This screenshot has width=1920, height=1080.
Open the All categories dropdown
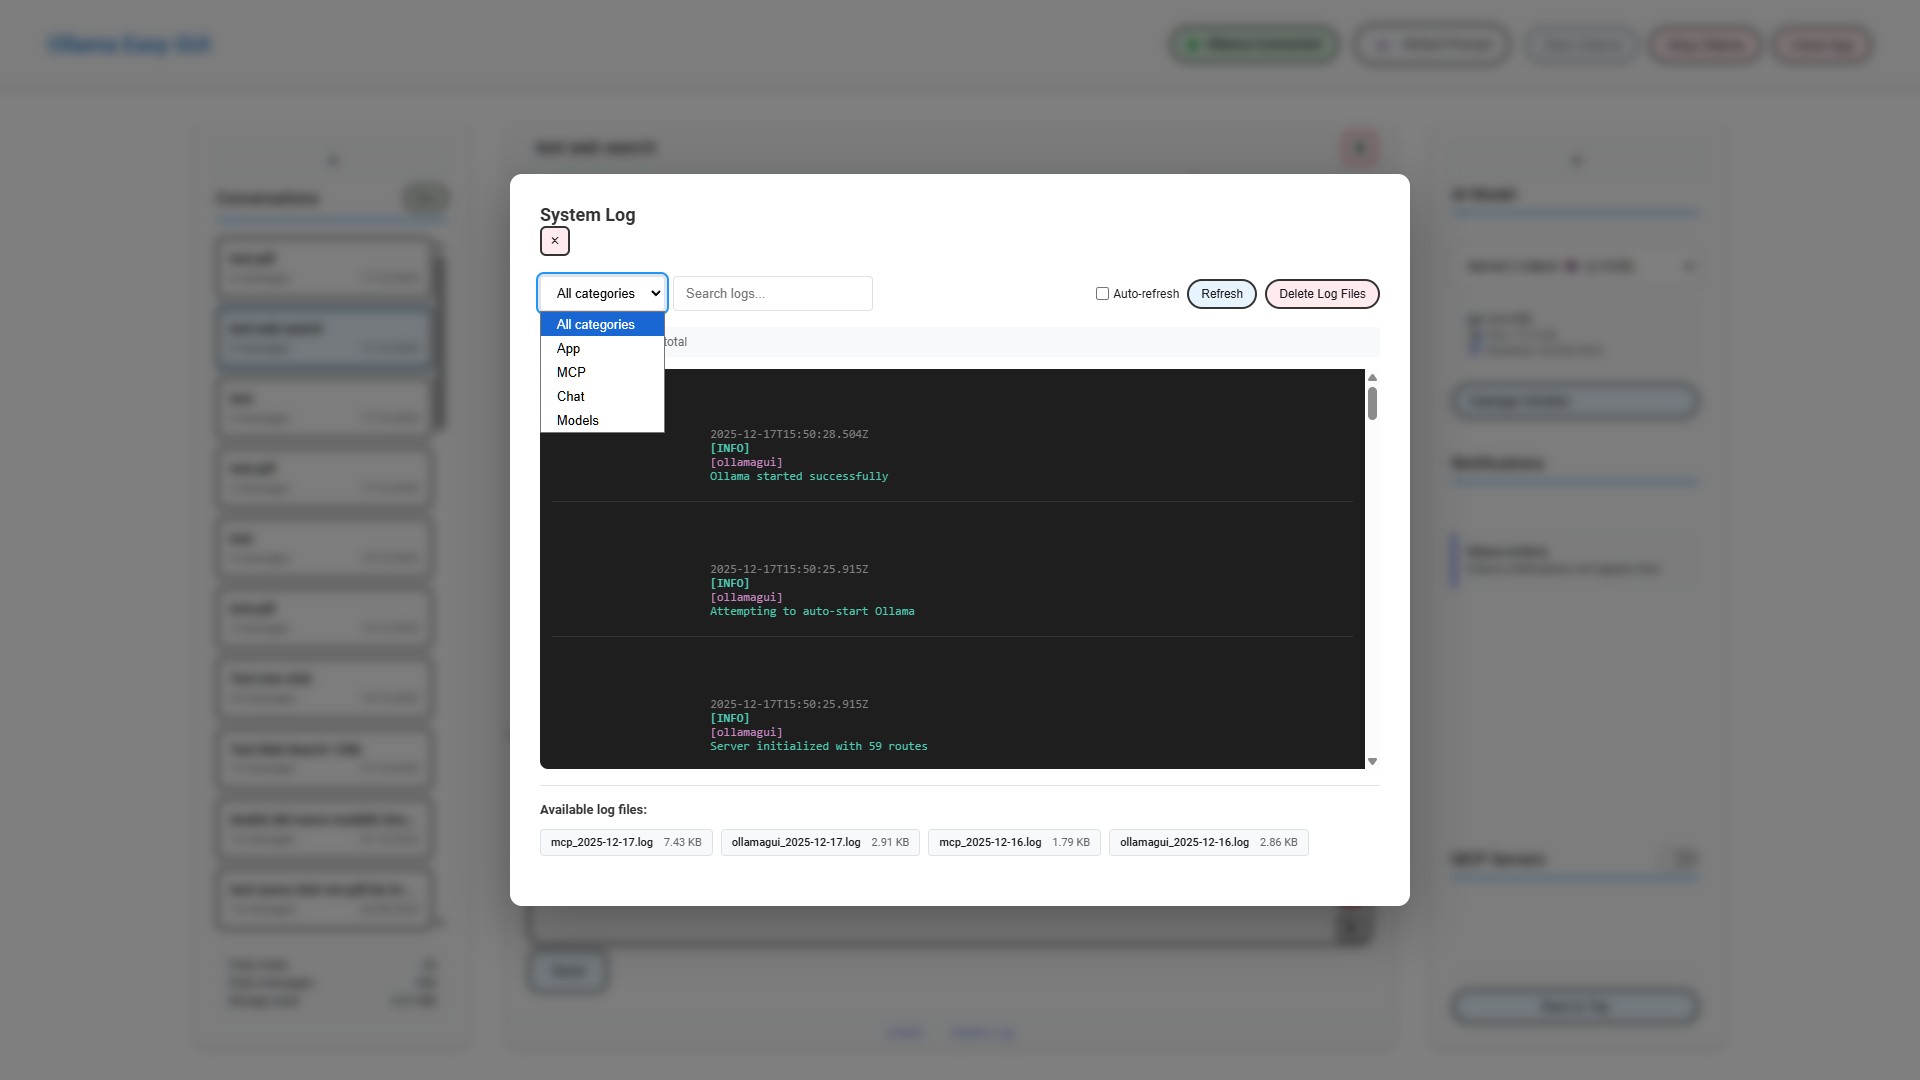[x=603, y=293]
